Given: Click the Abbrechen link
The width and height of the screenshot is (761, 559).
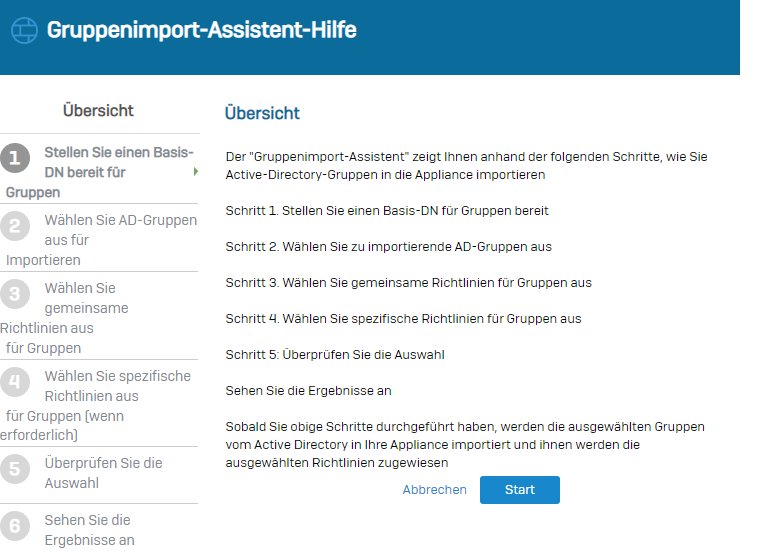Looking at the screenshot, I should [434, 490].
